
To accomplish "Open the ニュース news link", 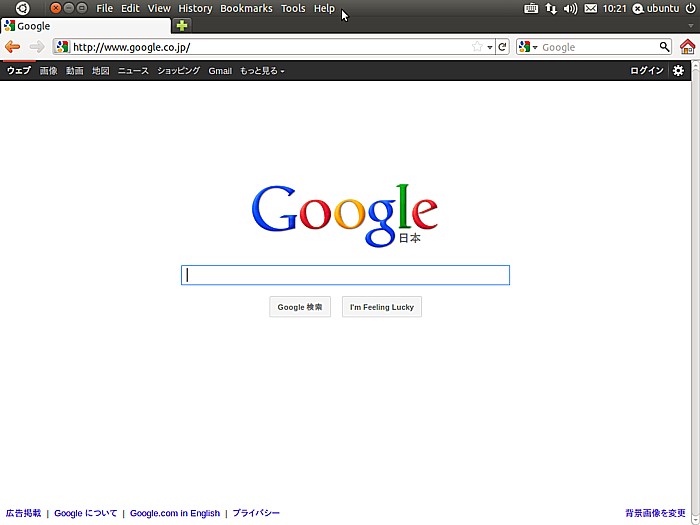I will pyautogui.click(x=133, y=71).
